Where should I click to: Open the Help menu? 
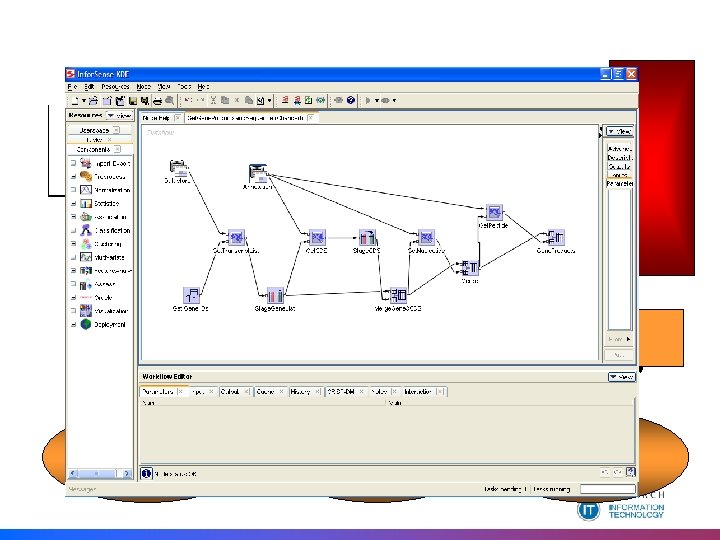[x=203, y=86]
